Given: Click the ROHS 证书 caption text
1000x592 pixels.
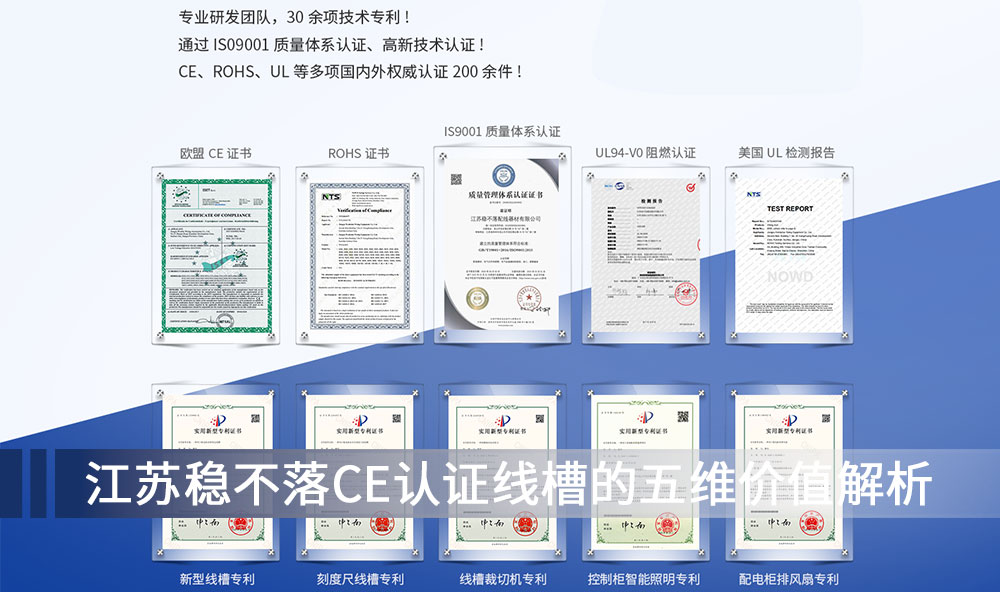Looking at the screenshot, I should tap(358, 153).
